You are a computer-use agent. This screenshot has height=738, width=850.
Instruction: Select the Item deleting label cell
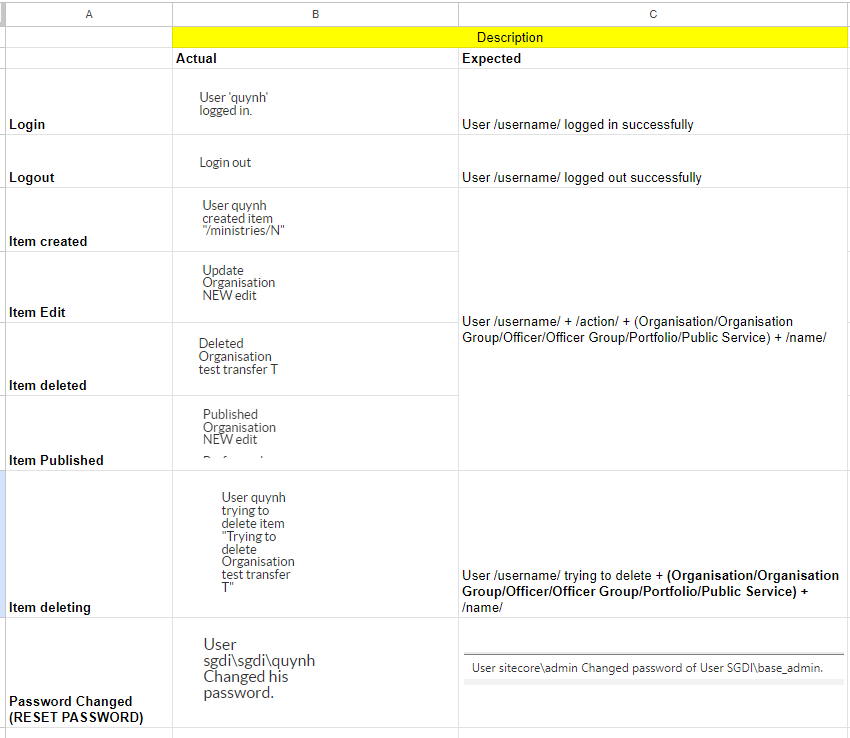(x=89, y=544)
